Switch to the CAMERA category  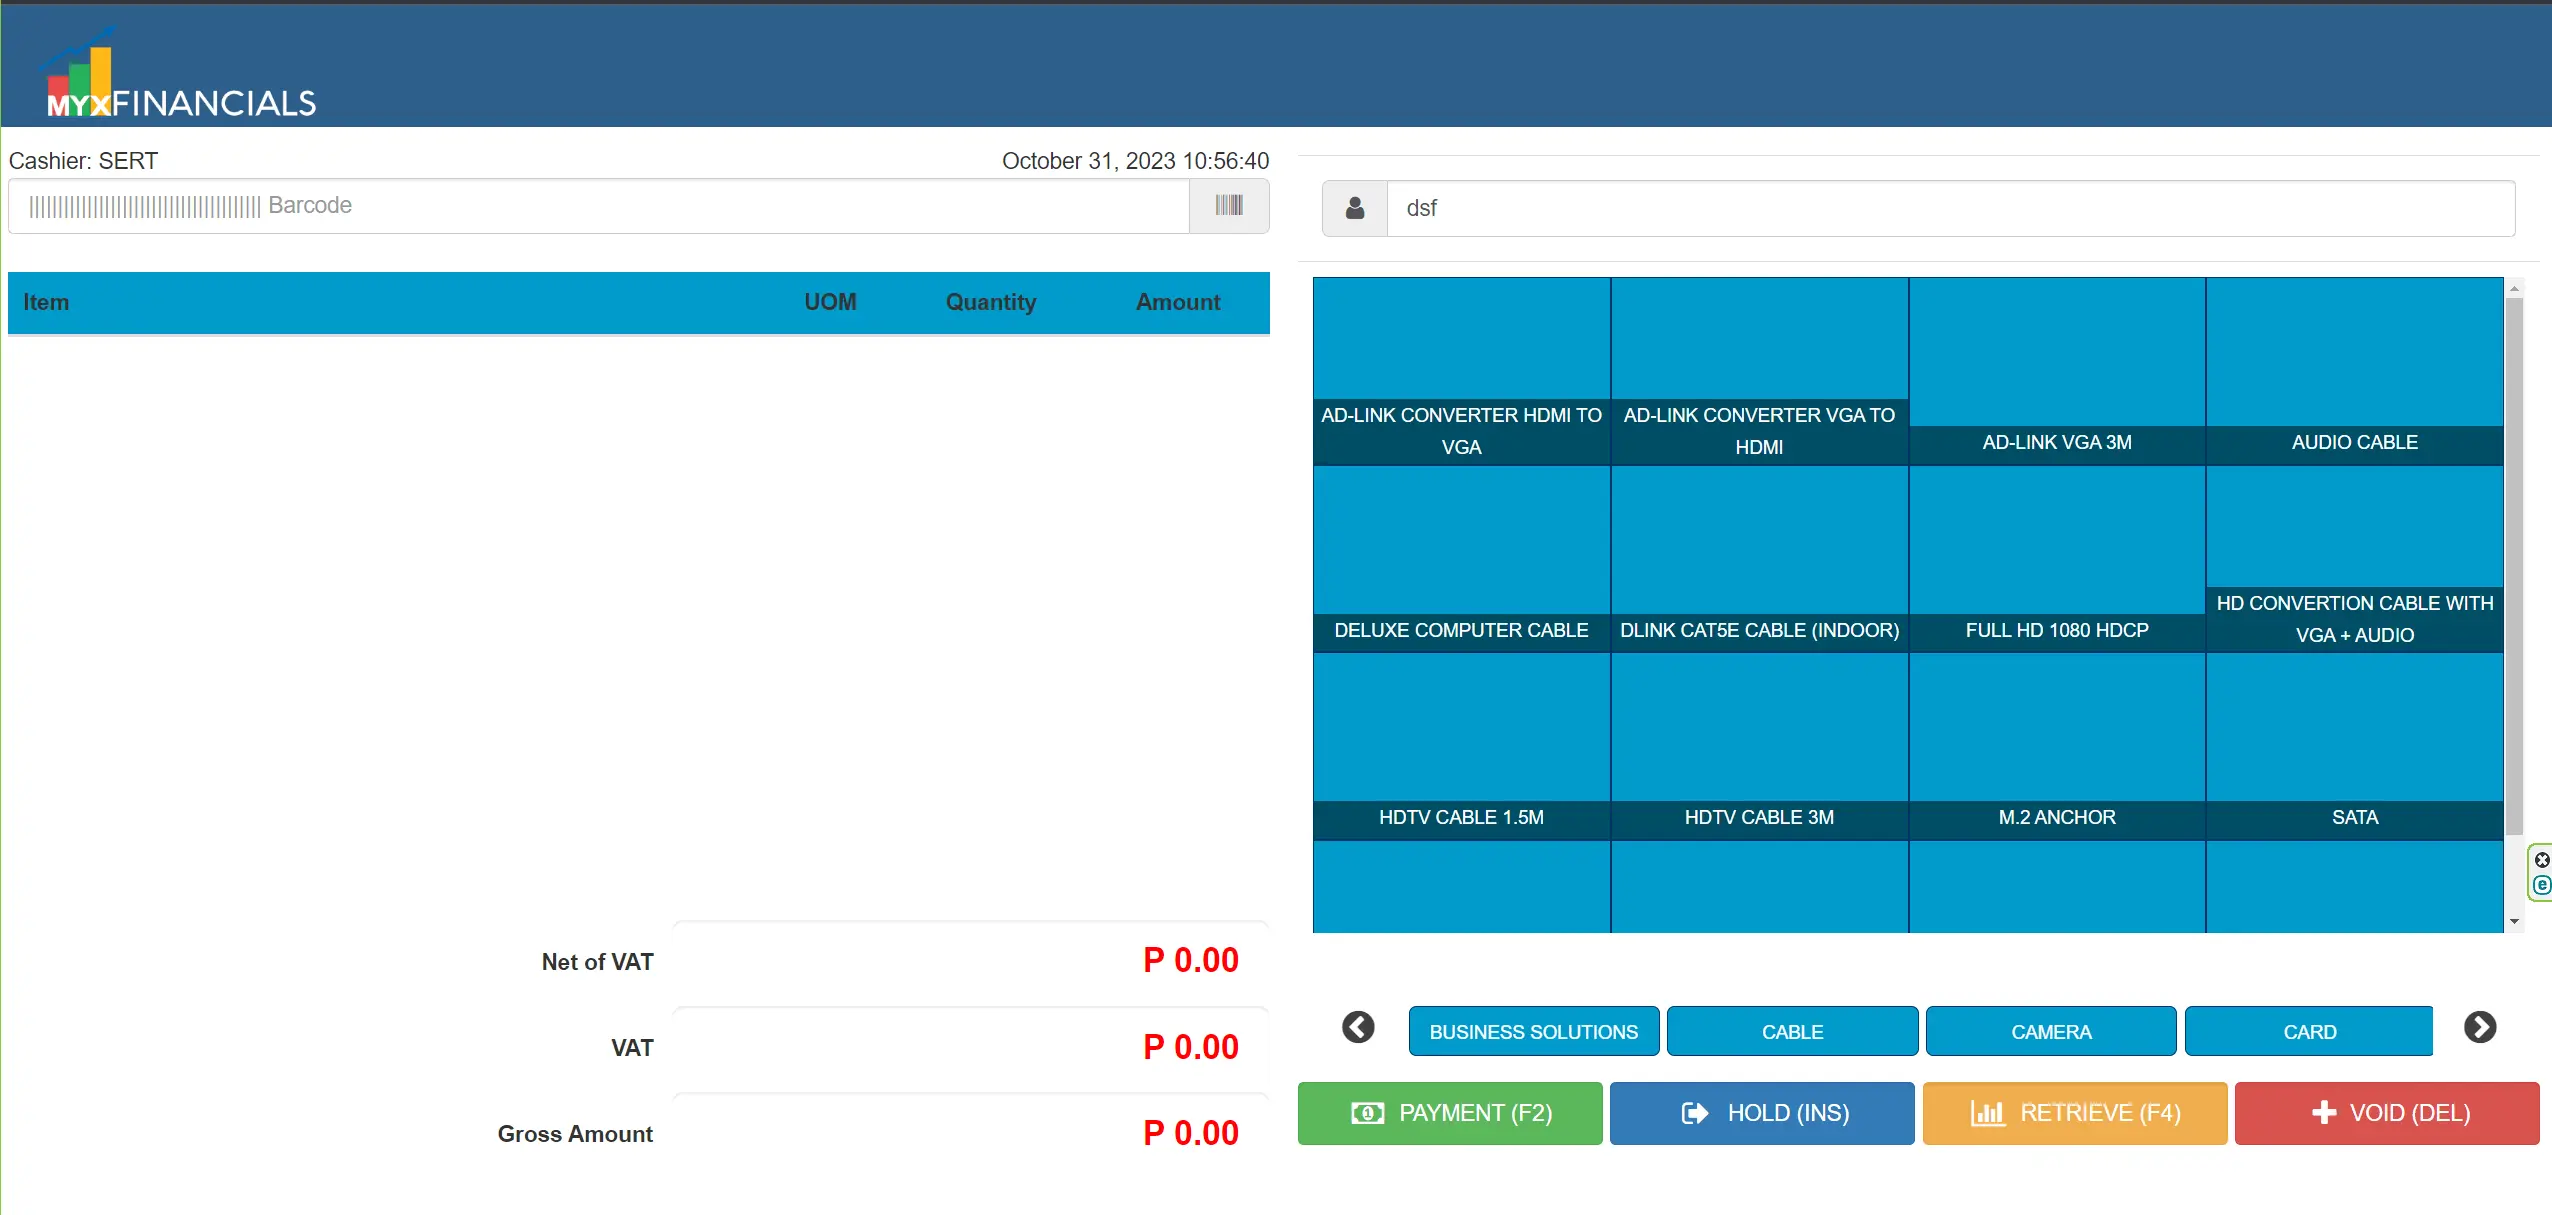pos(2050,1031)
